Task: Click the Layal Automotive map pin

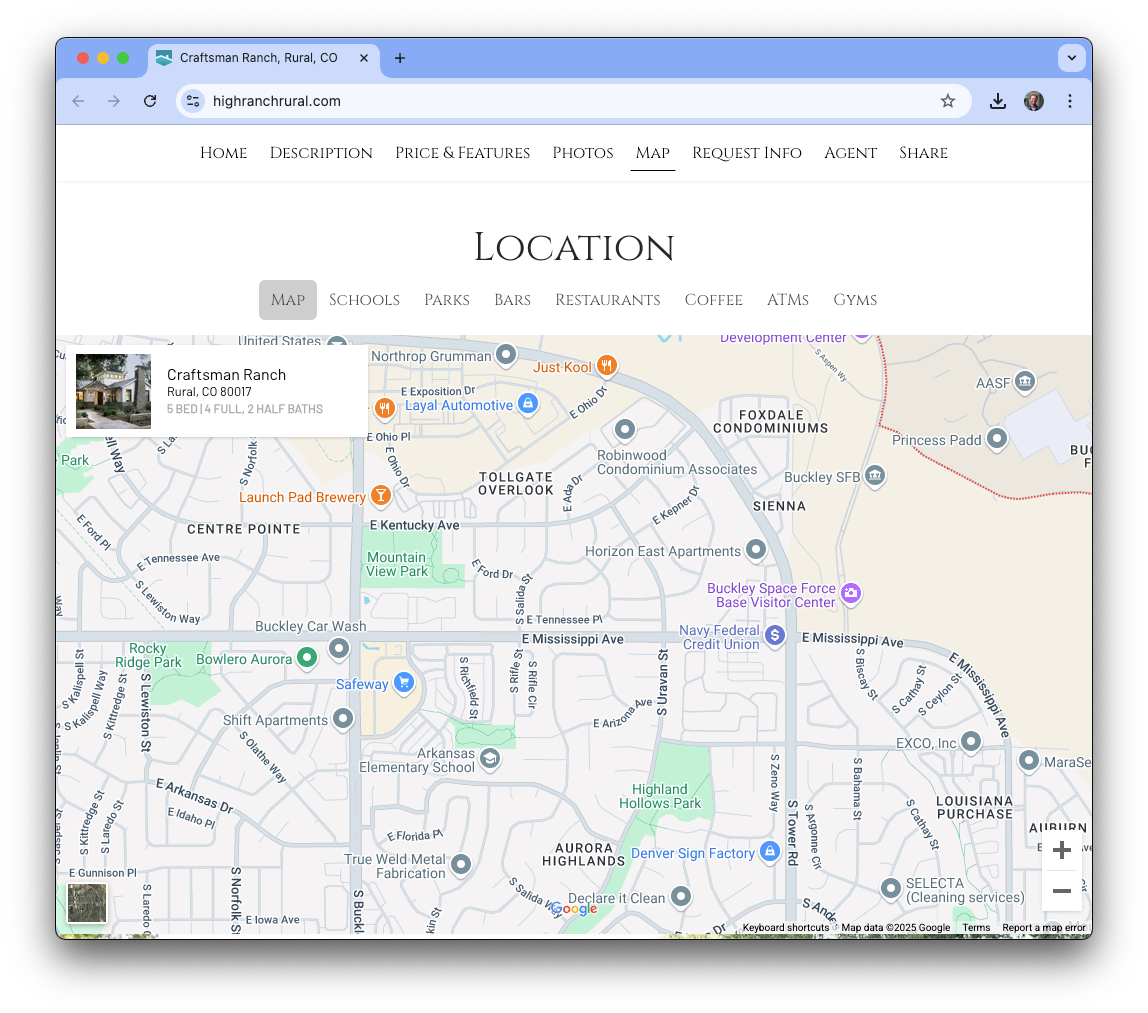Action: [528, 403]
